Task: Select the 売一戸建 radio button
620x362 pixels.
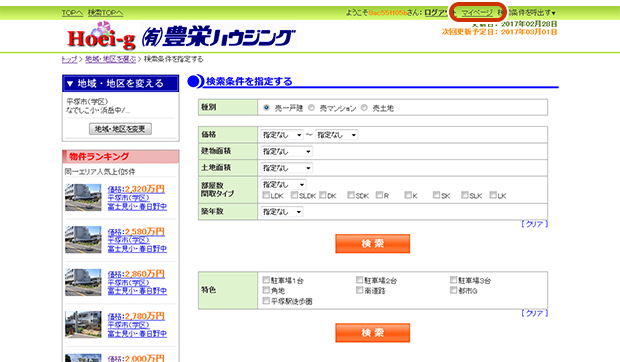Action: (x=267, y=107)
